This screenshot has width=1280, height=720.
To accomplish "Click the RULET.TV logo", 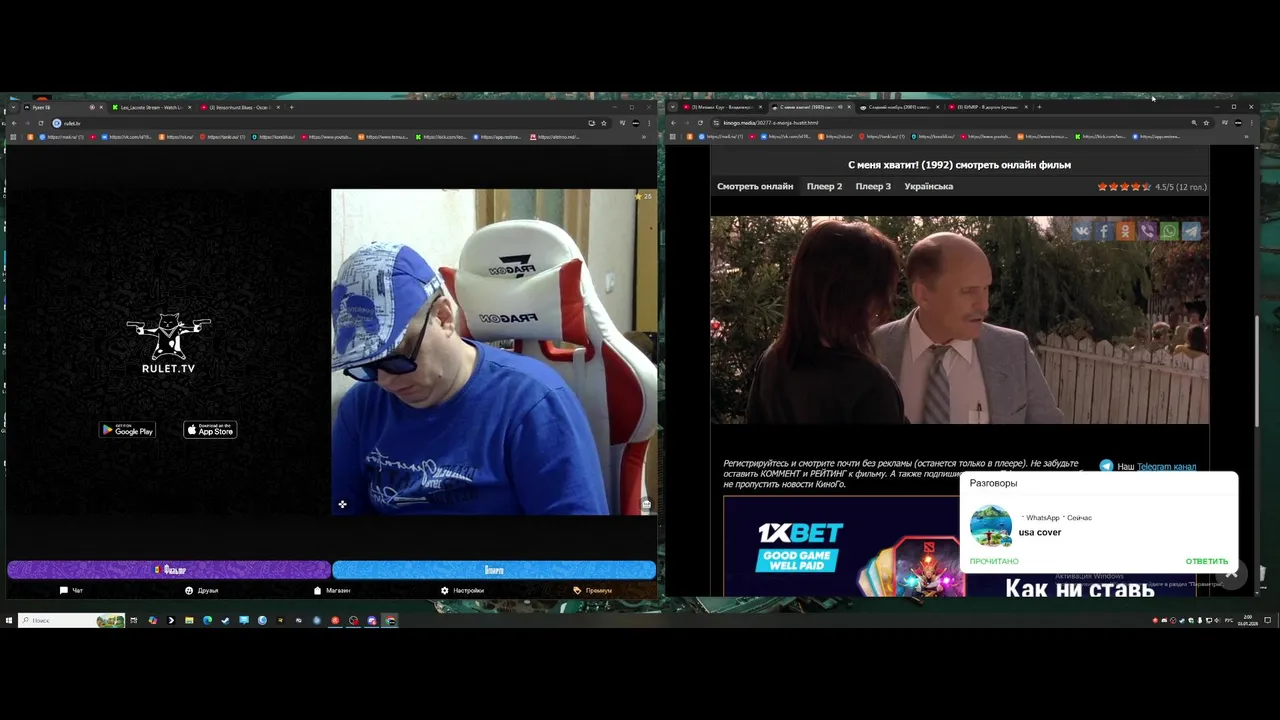I will click(x=168, y=344).
